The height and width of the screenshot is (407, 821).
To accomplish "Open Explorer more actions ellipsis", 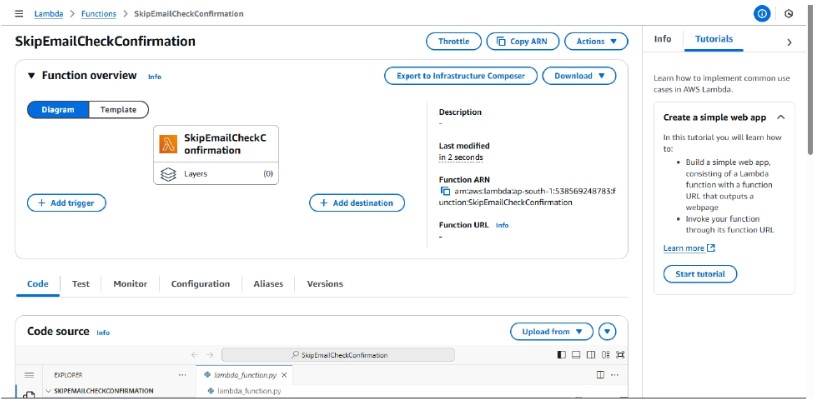I will click(182, 375).
